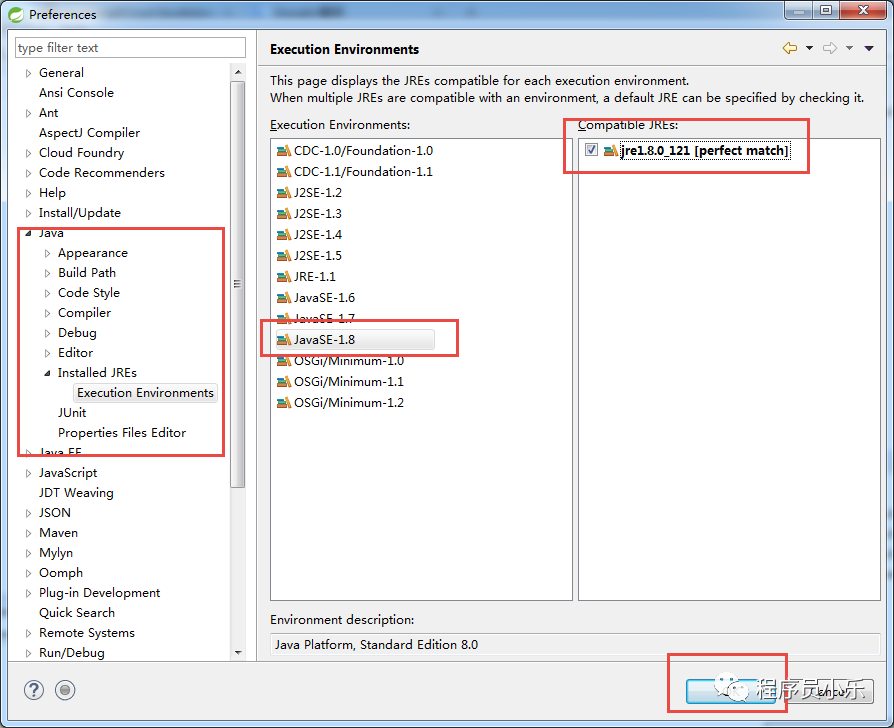This screenshot has width=894, height=728.
Task: Expand the General tree node
Action: click(28, 74)
